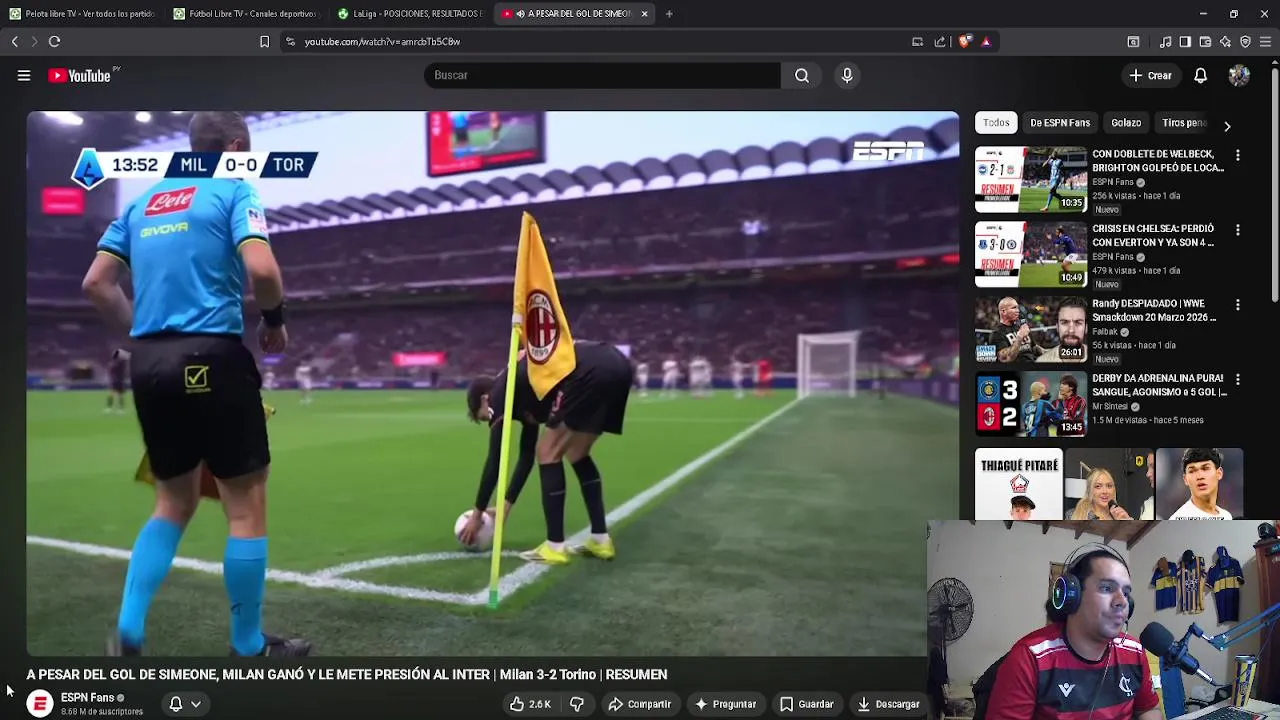
Task: Click the Compartir share button
Action: pos(640,704)
